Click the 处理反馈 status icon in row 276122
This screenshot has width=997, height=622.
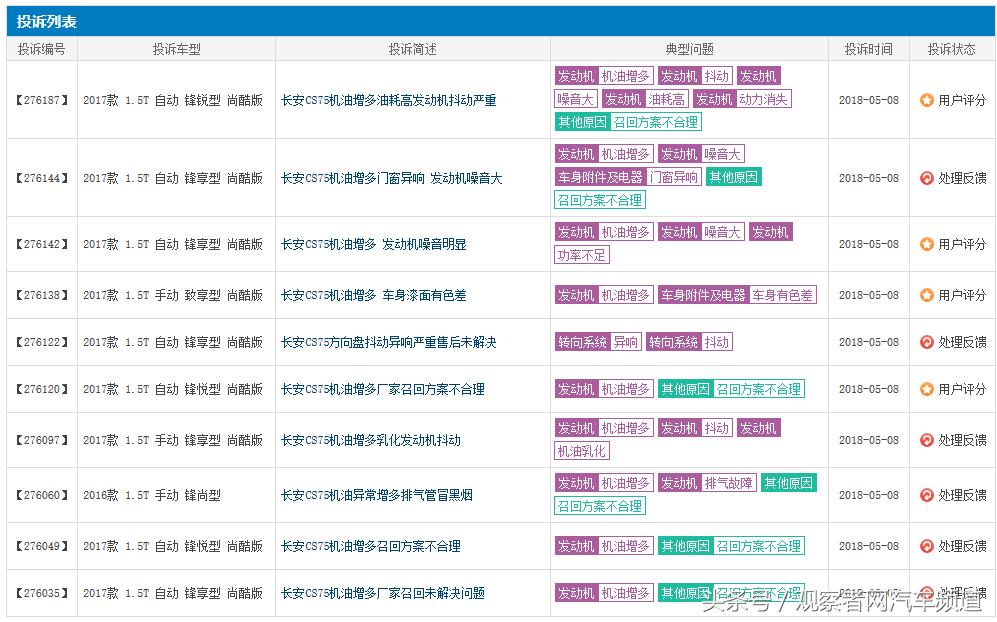(926, 342)
